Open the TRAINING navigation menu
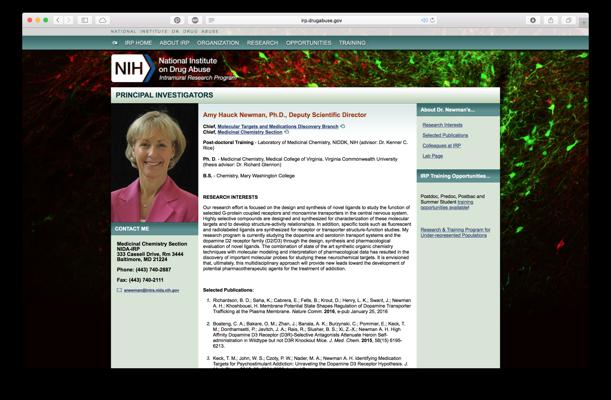Image resolution: width=611 pixels, height=400 pixels. tap(352, 43)
